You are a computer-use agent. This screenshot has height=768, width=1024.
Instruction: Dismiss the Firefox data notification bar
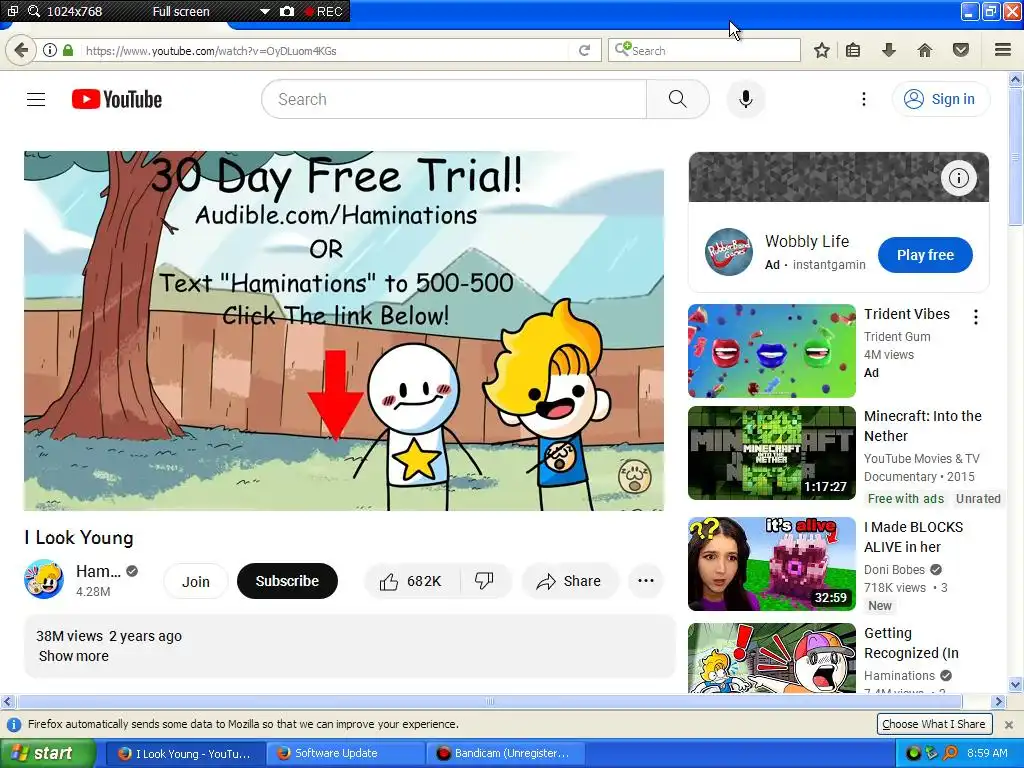click(x=1009, y=724)
